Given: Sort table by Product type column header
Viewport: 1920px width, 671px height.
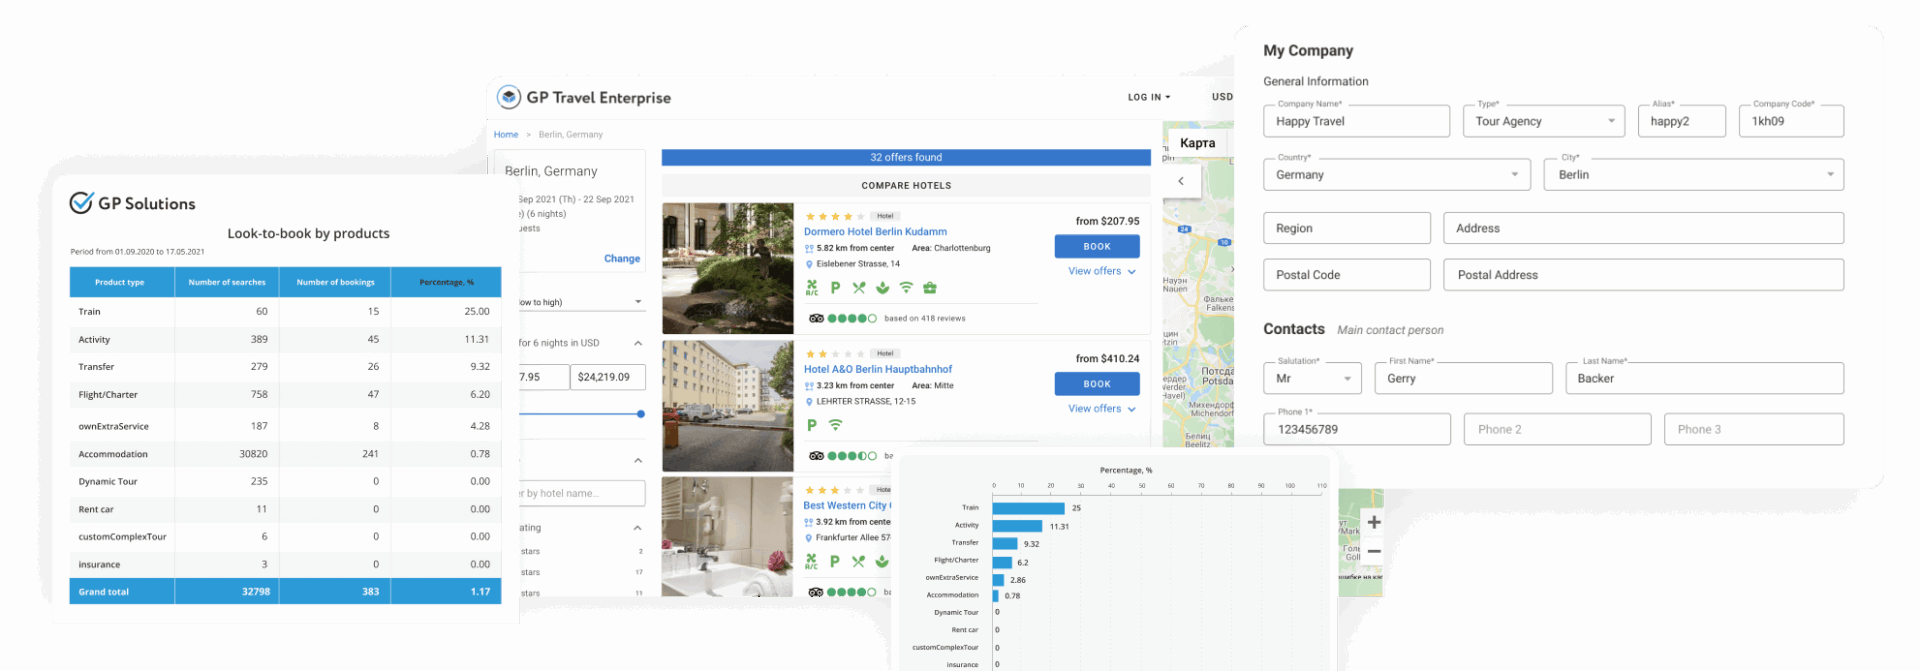Looking at the screenshot, I should pyautogui.click(x=120, y=282).
